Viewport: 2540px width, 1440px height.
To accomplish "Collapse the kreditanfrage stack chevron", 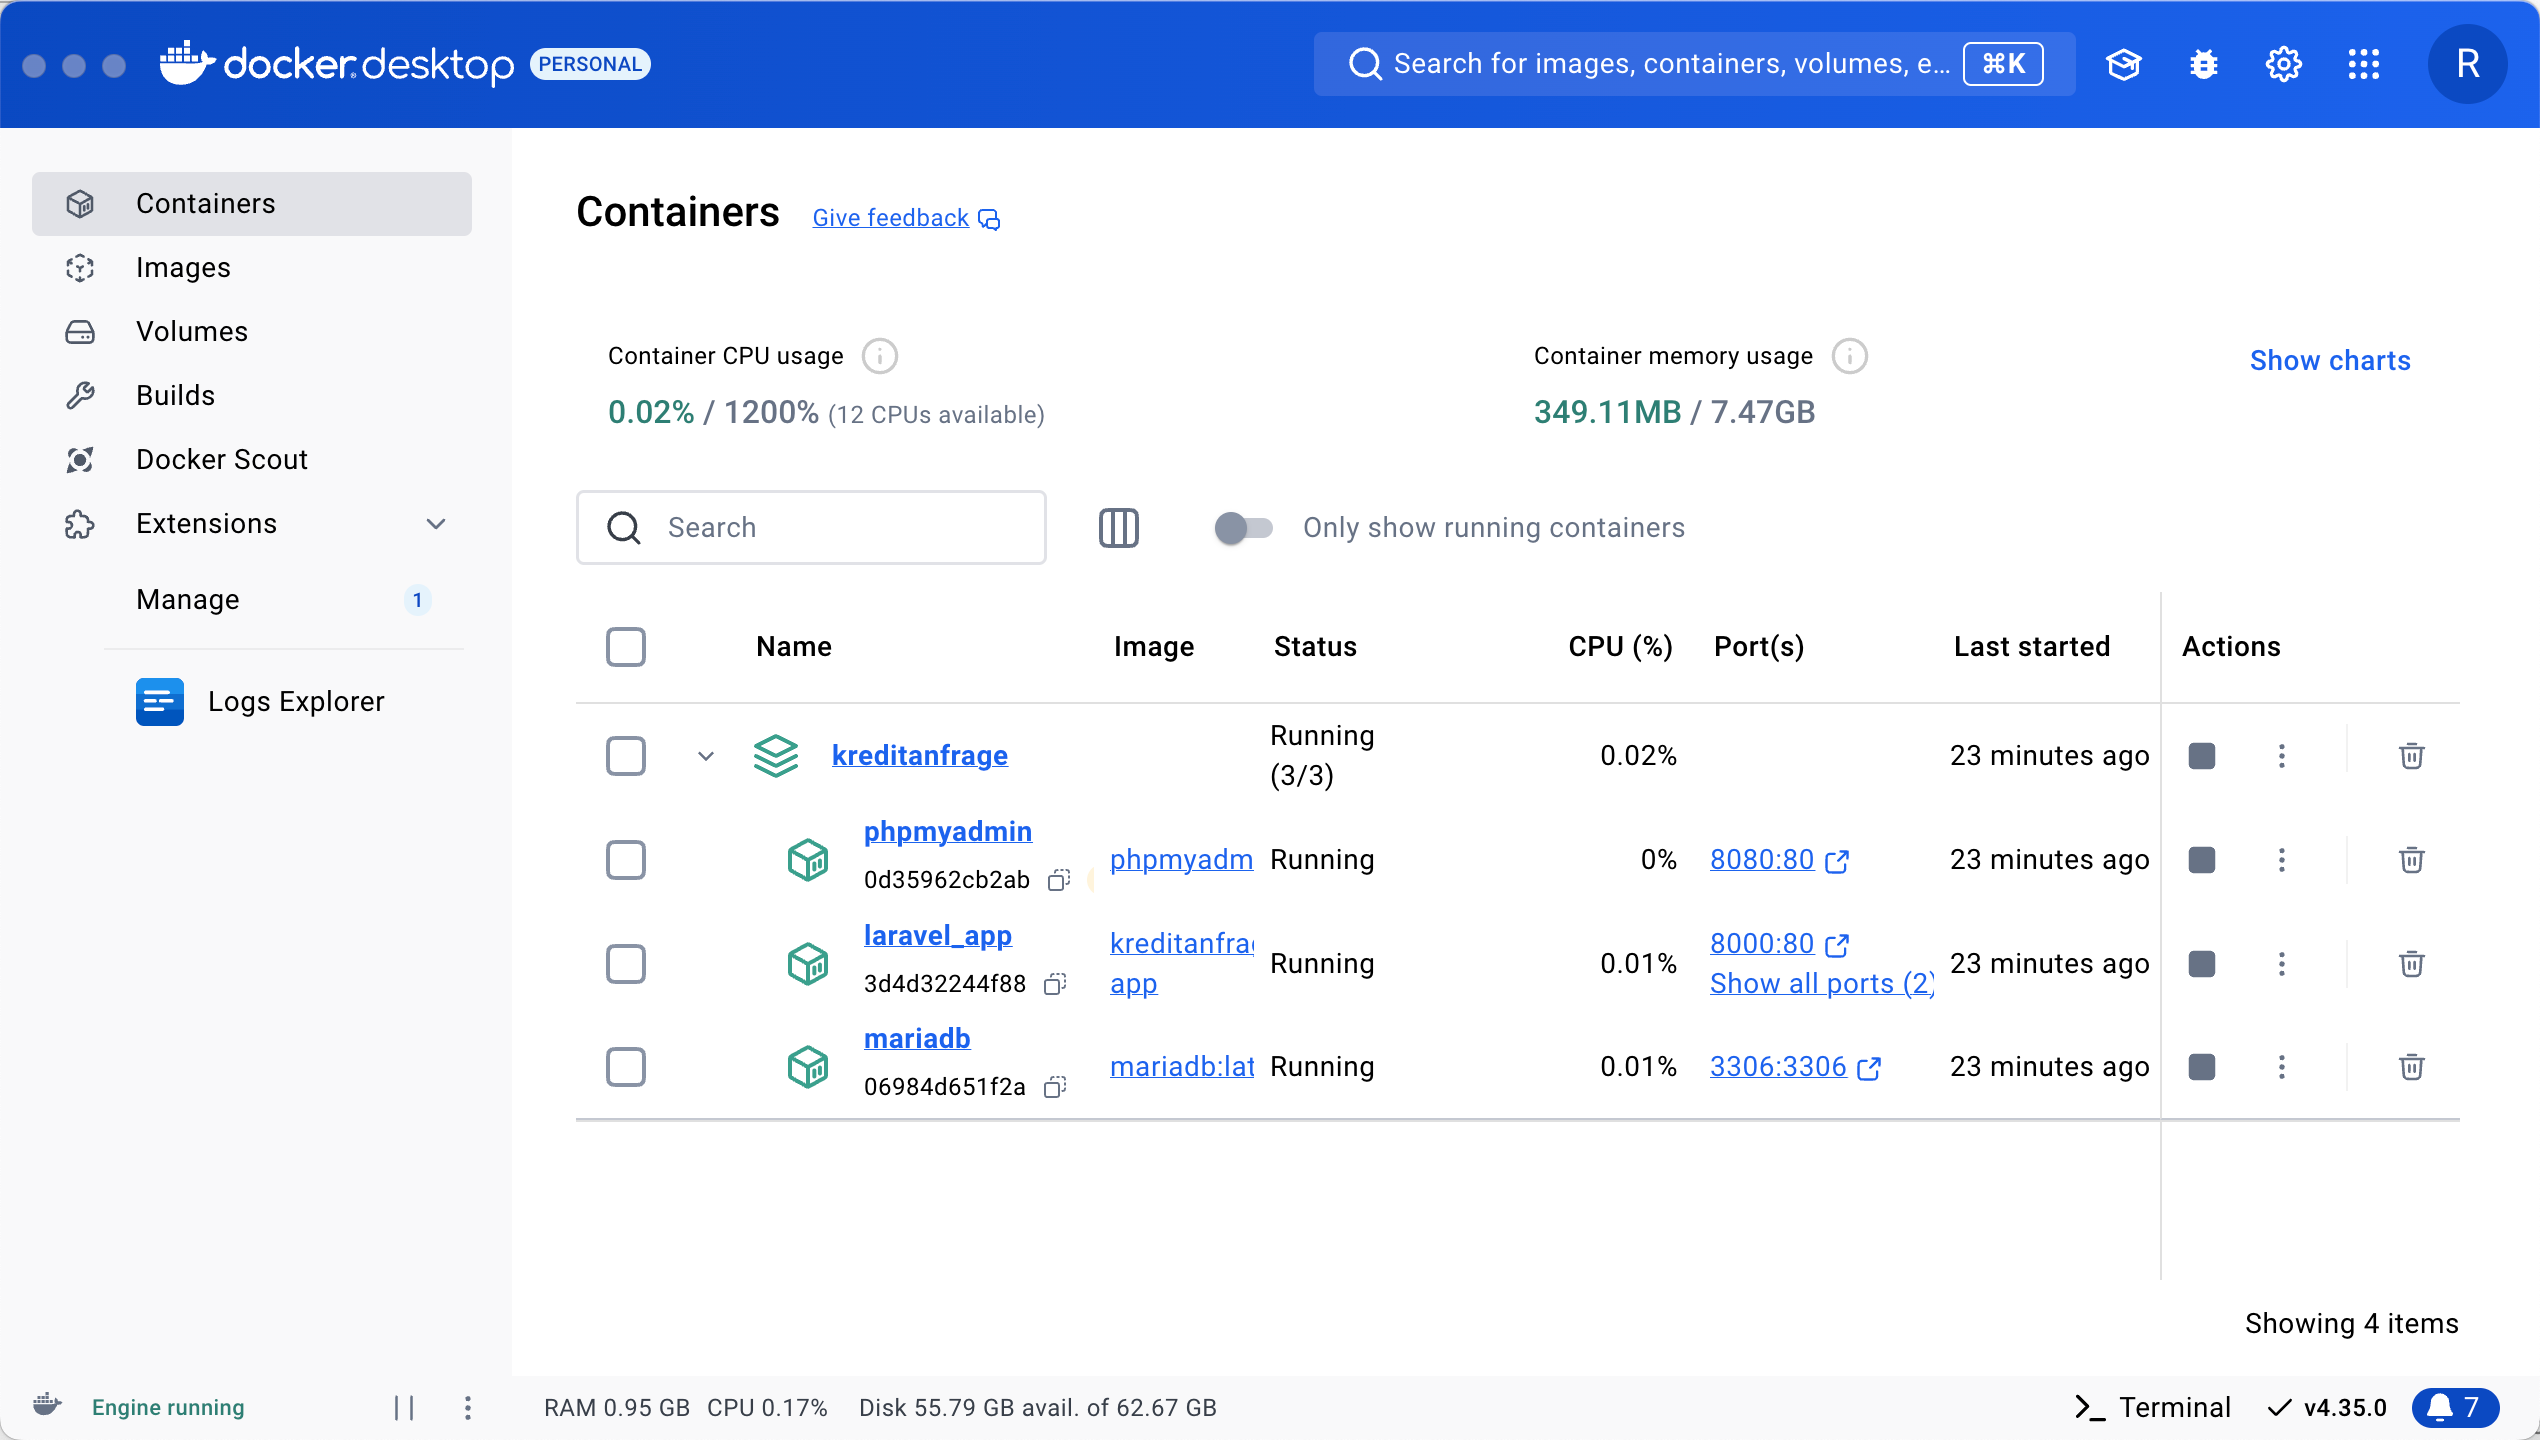I will click(x=706, y=756).
